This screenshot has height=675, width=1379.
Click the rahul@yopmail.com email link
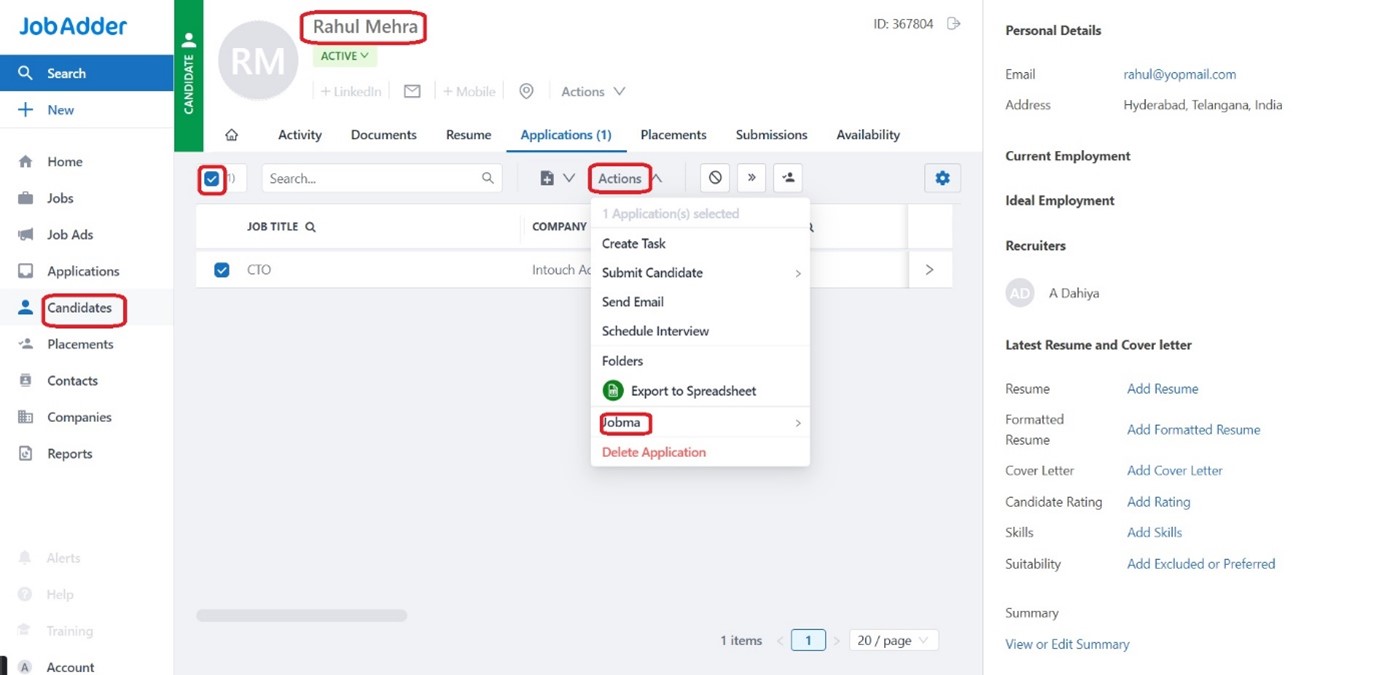pos(1180,74)
